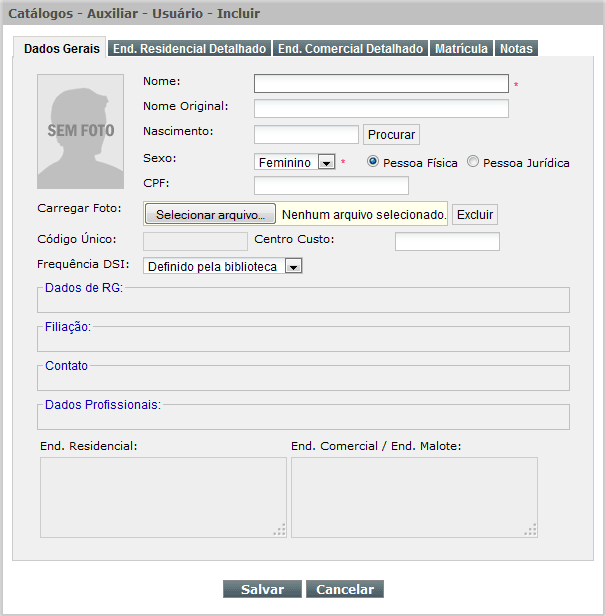
Task: Select the Pessoa Física radio button
Action: [374, 162]
